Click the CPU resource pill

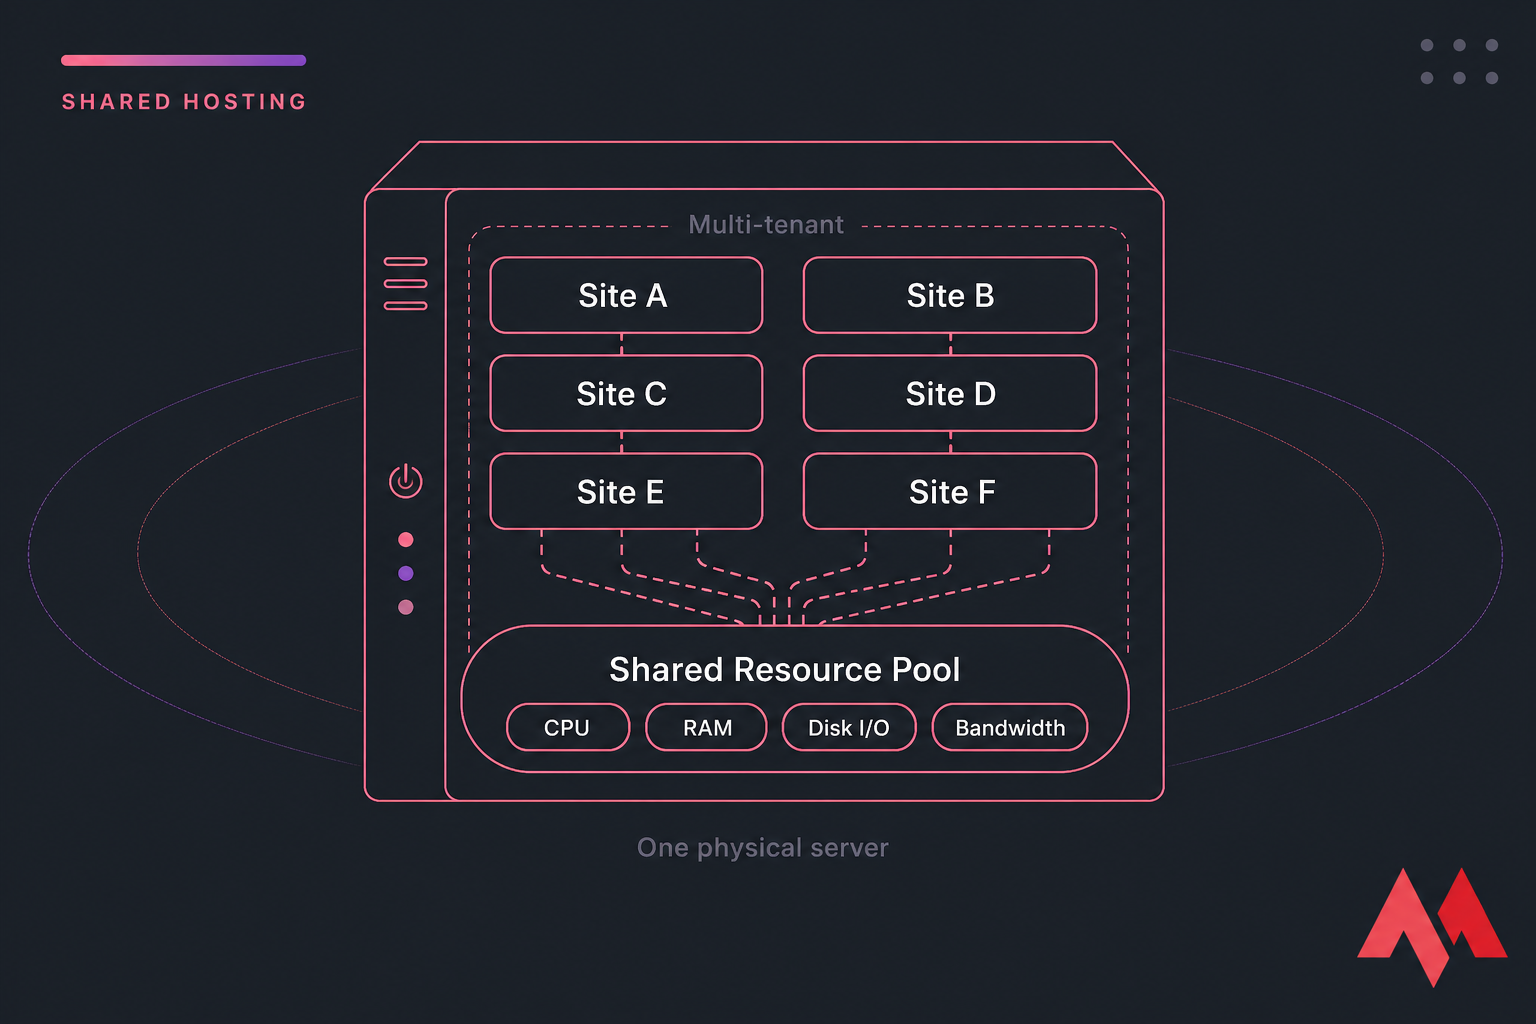568,727
